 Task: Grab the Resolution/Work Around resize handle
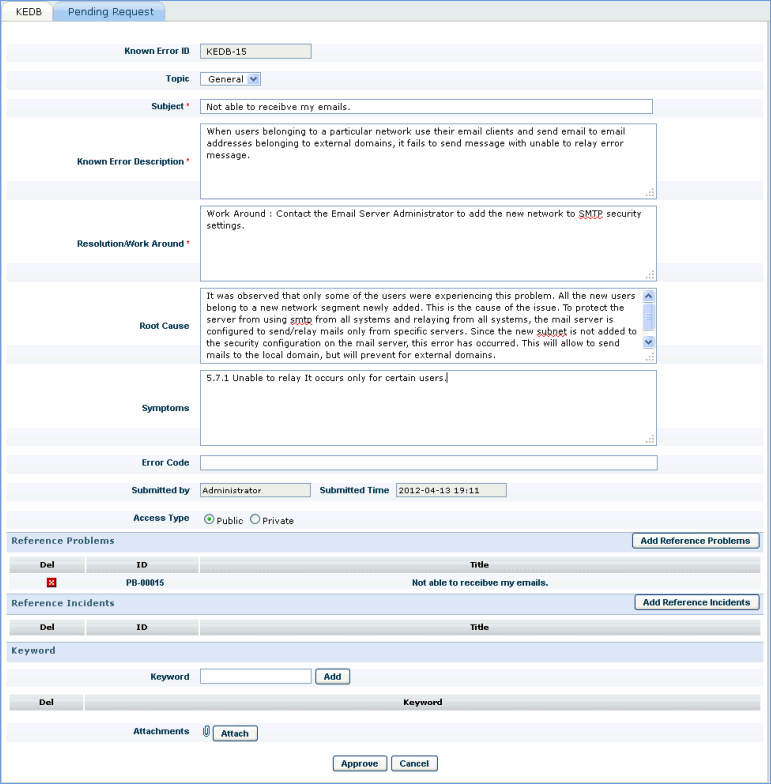[650, 275]
